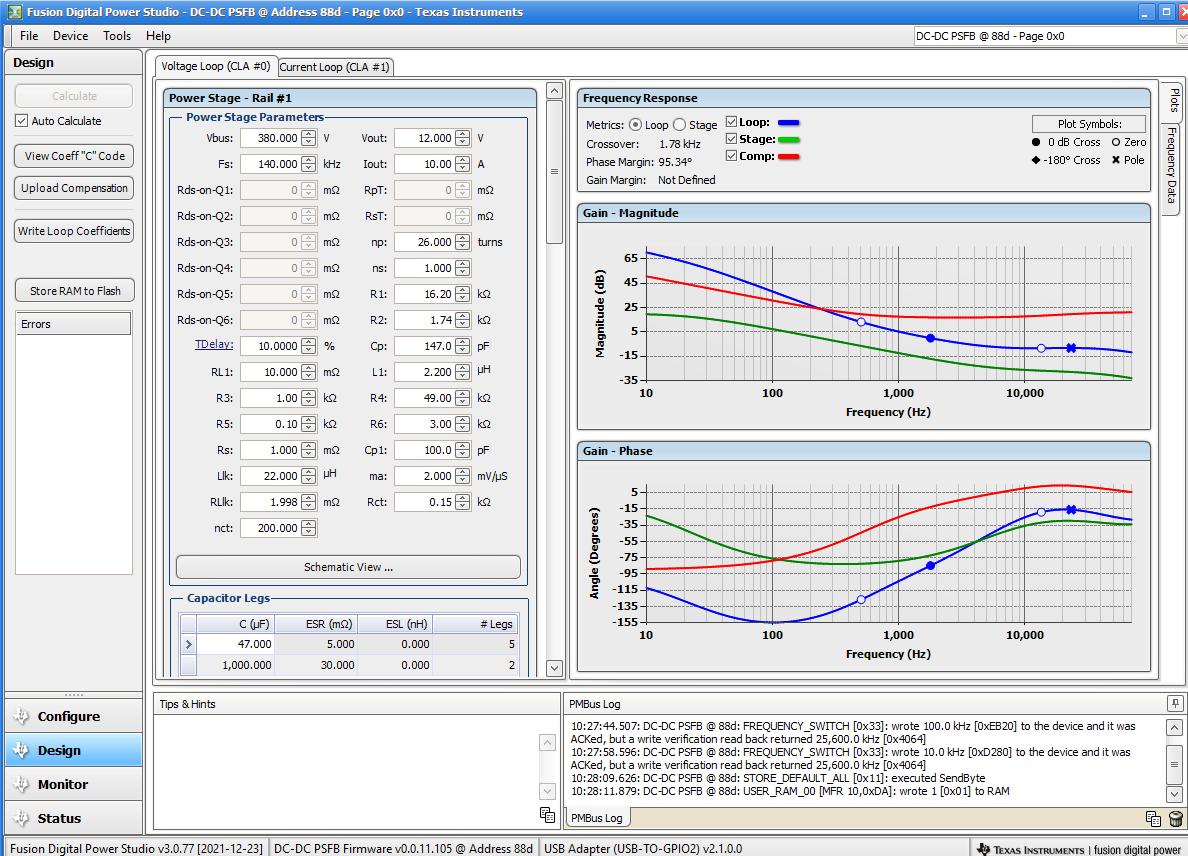This screenshot has height=856, width=1188.
Task: Click the Vbus 380.000 input field
Action: [270, 138]
